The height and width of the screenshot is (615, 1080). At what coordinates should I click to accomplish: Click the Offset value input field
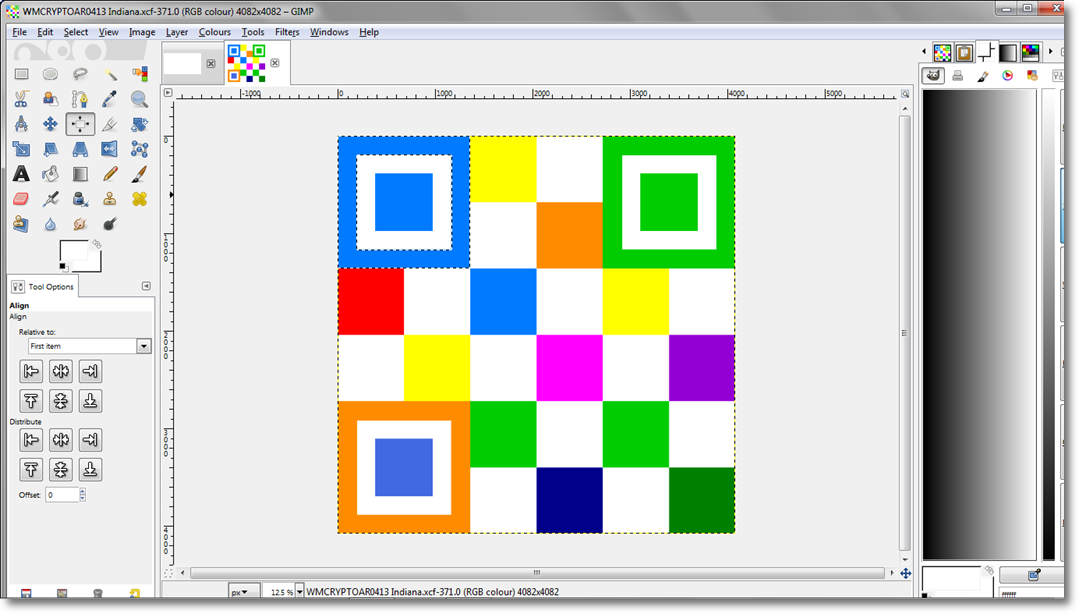click(x=62, y=494)
